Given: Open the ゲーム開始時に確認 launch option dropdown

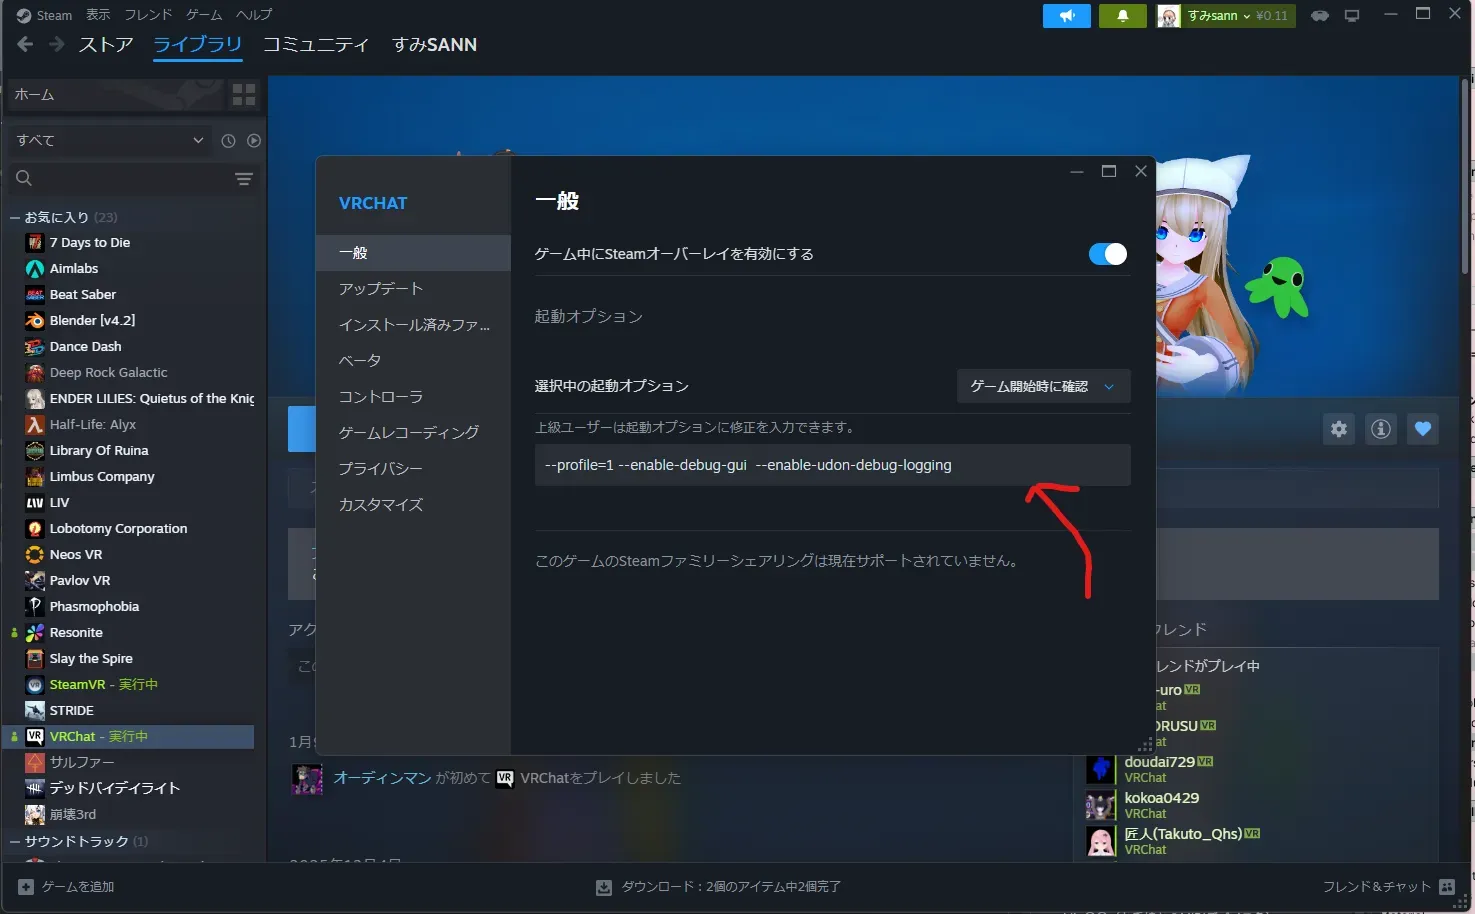Looking at the screenshot, I should tap(1043, 387).
